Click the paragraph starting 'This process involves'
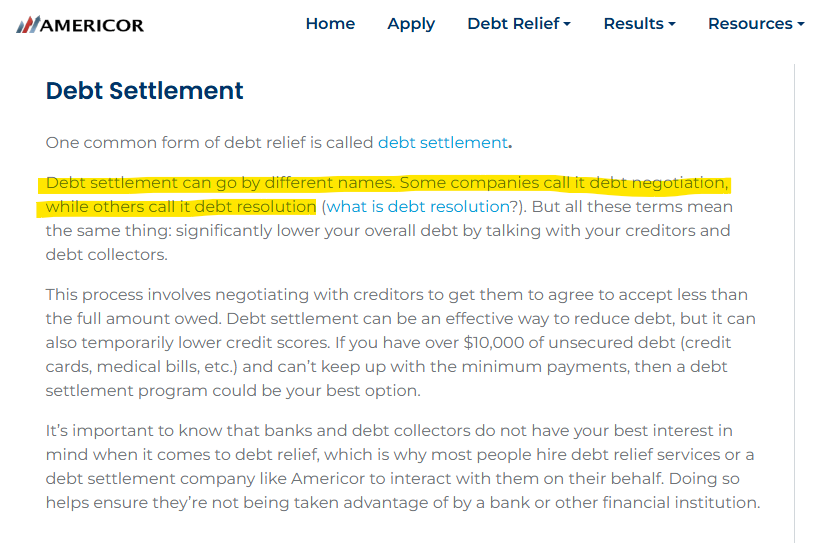Screen dimensions: 818x543 (401, 343)
